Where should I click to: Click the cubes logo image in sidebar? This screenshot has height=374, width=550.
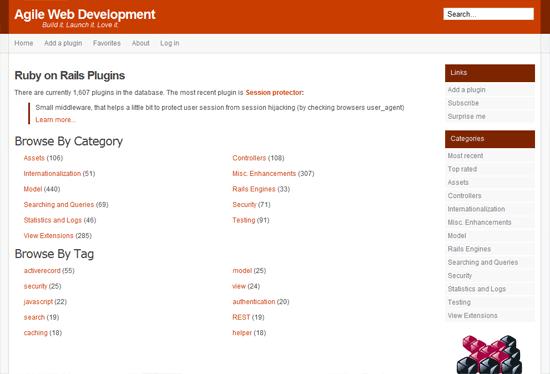point(489,355)
